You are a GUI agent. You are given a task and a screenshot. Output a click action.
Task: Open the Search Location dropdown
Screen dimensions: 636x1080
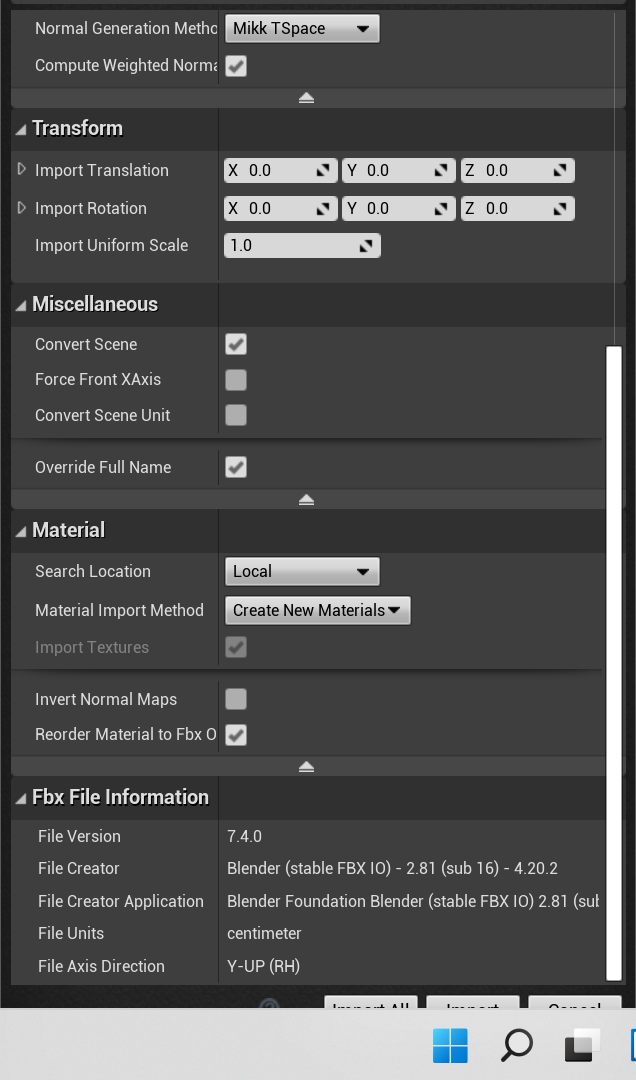click(301, 572)
